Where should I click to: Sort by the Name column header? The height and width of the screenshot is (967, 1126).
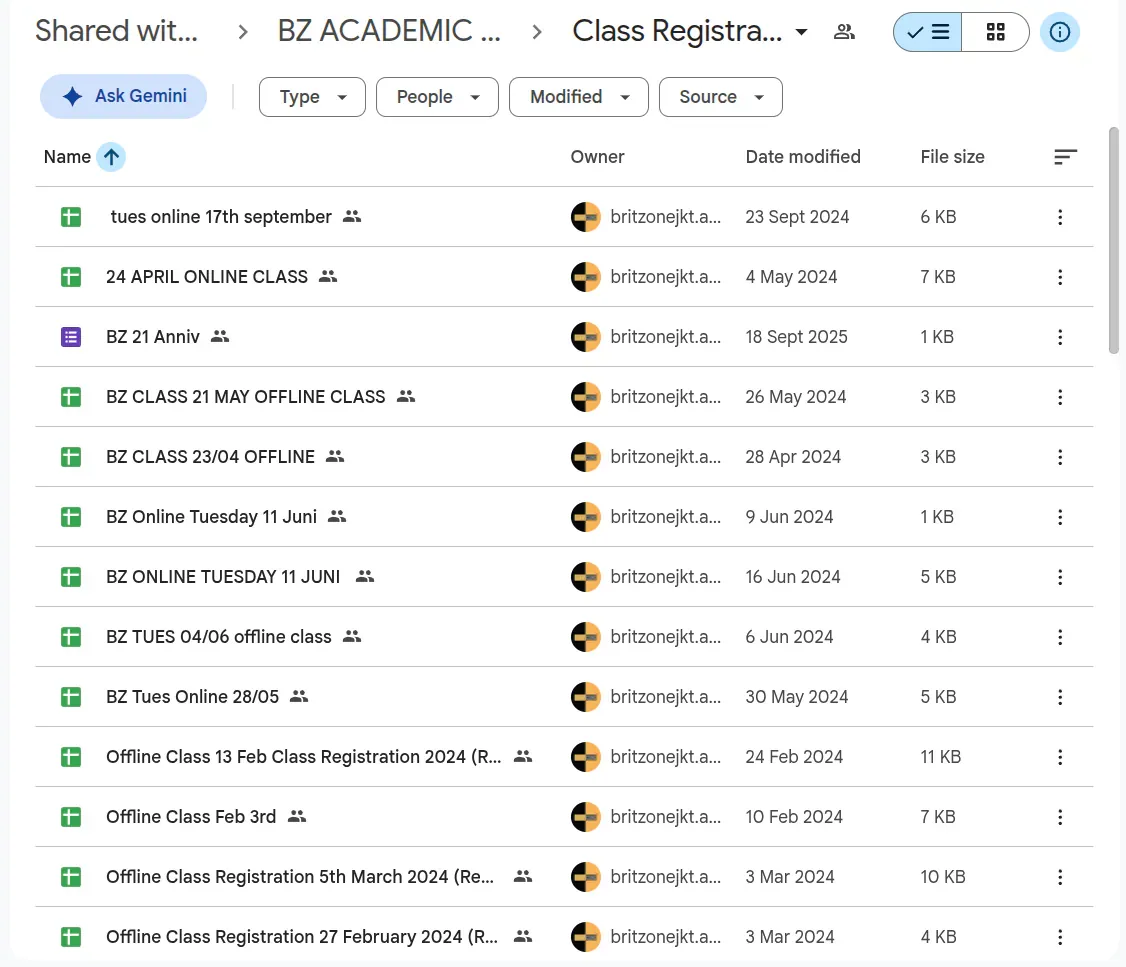coord(68,157)
